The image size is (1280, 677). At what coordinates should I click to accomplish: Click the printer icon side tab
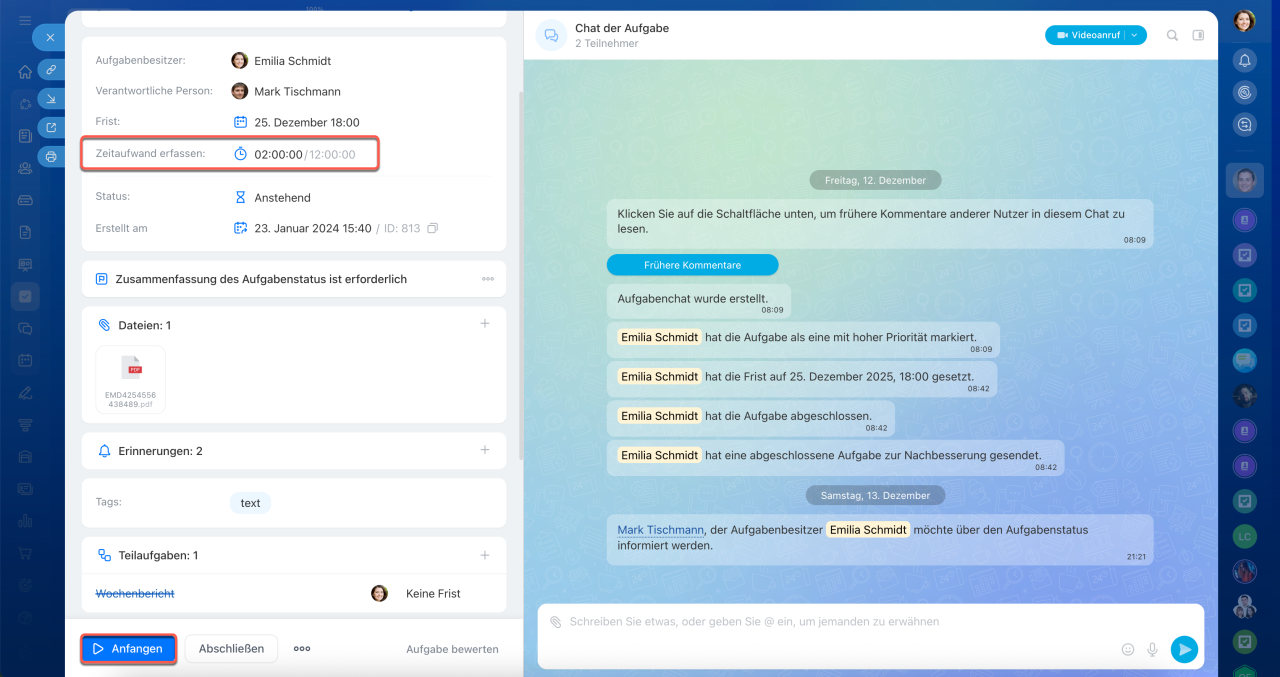tap(51, 157)
